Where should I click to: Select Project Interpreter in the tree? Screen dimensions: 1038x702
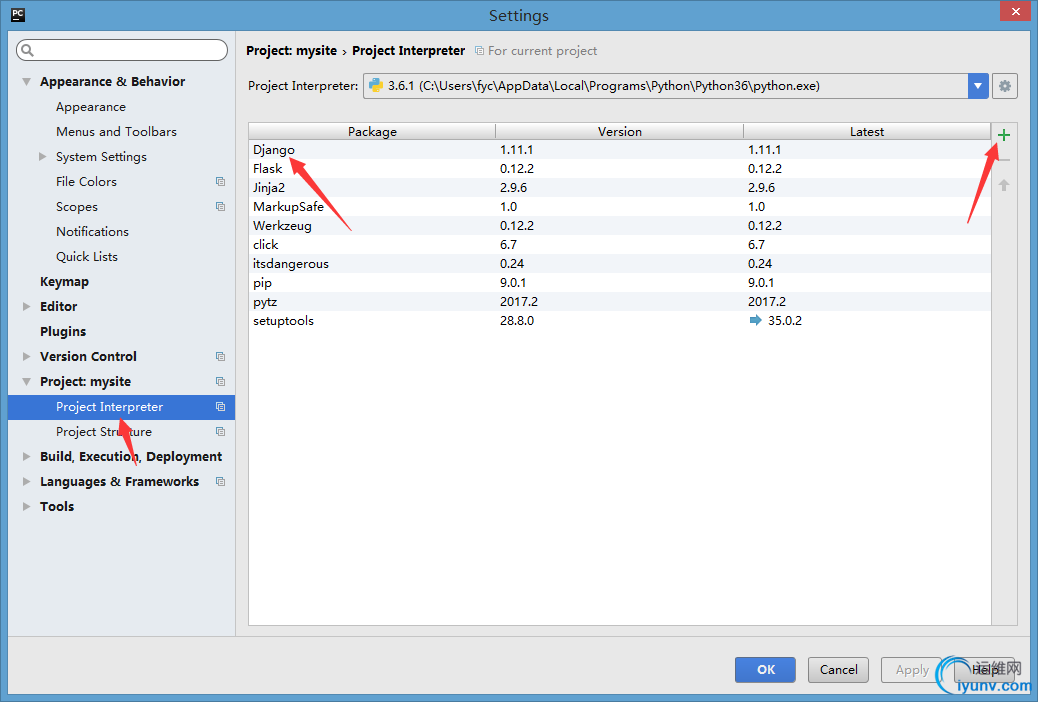coord(122,407)
